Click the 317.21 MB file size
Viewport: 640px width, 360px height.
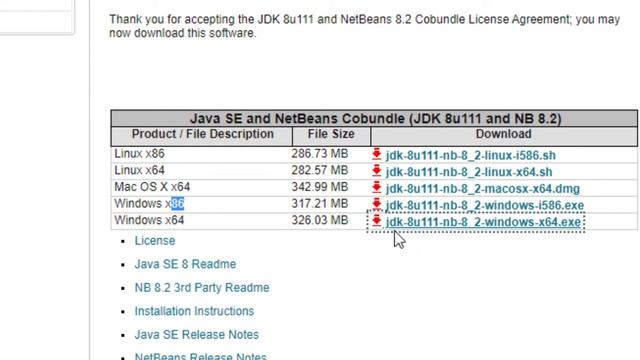320,204
